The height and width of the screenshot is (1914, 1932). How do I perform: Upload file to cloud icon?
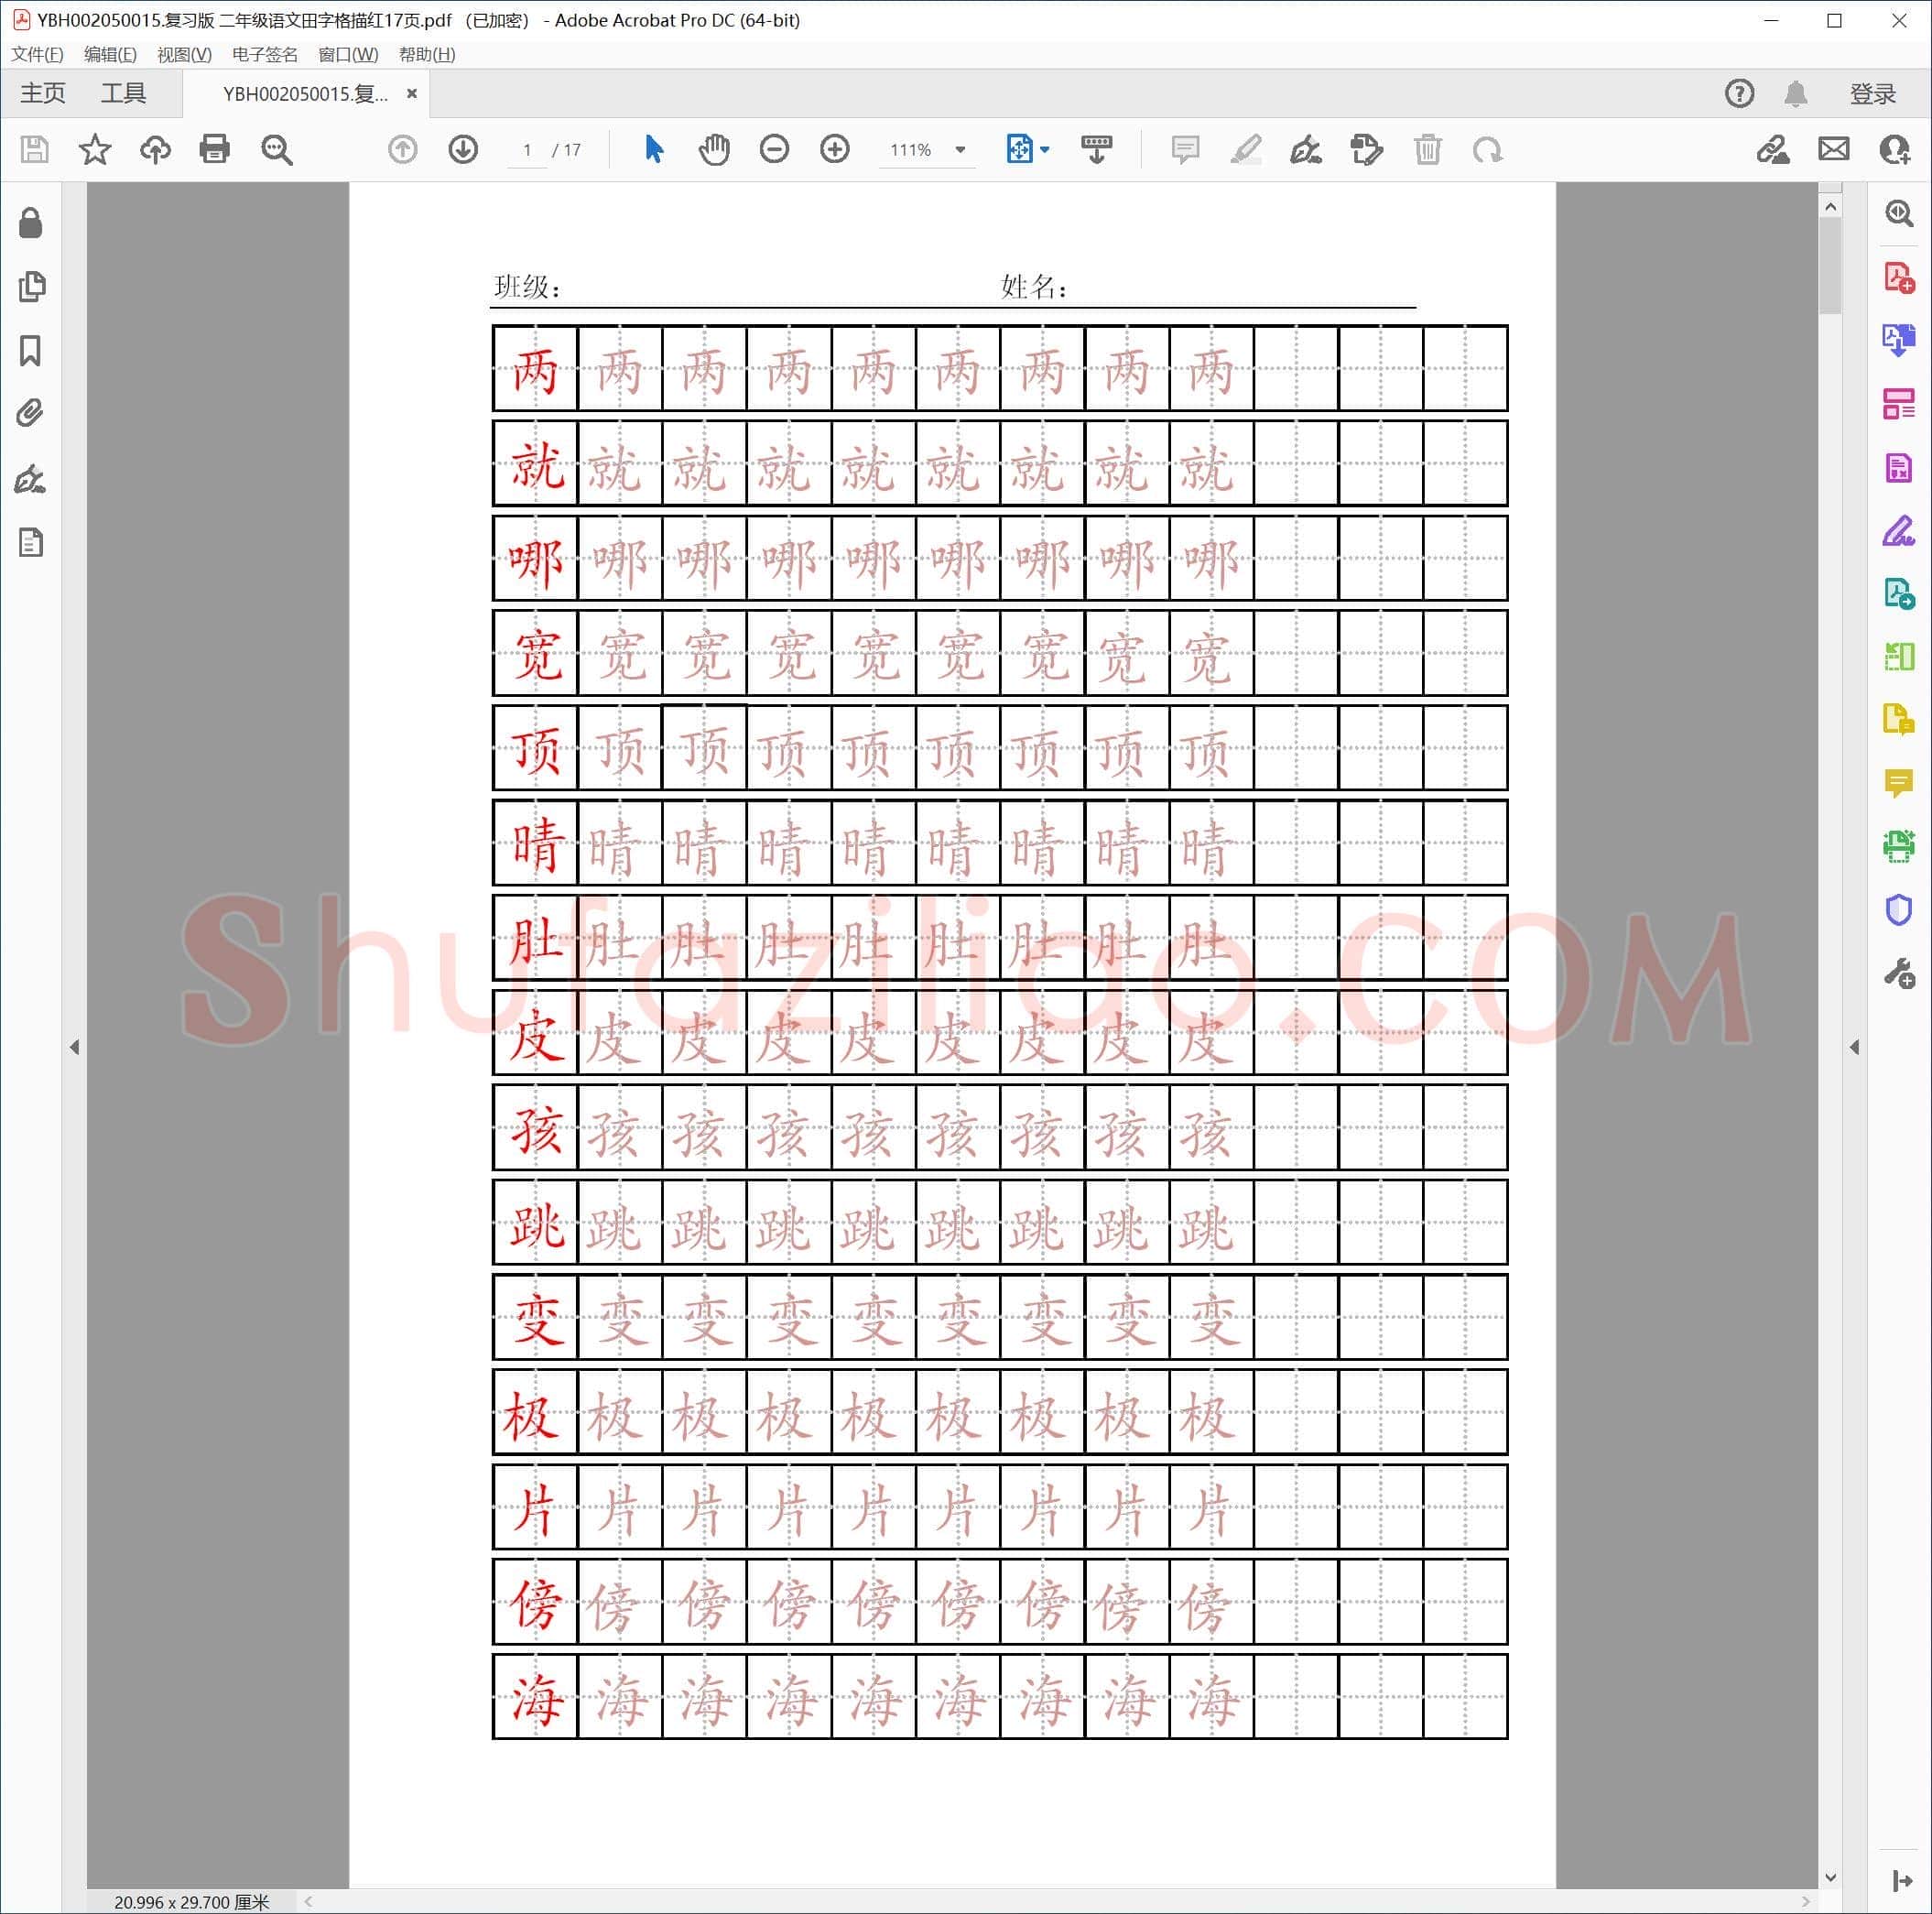pos(155,150)
